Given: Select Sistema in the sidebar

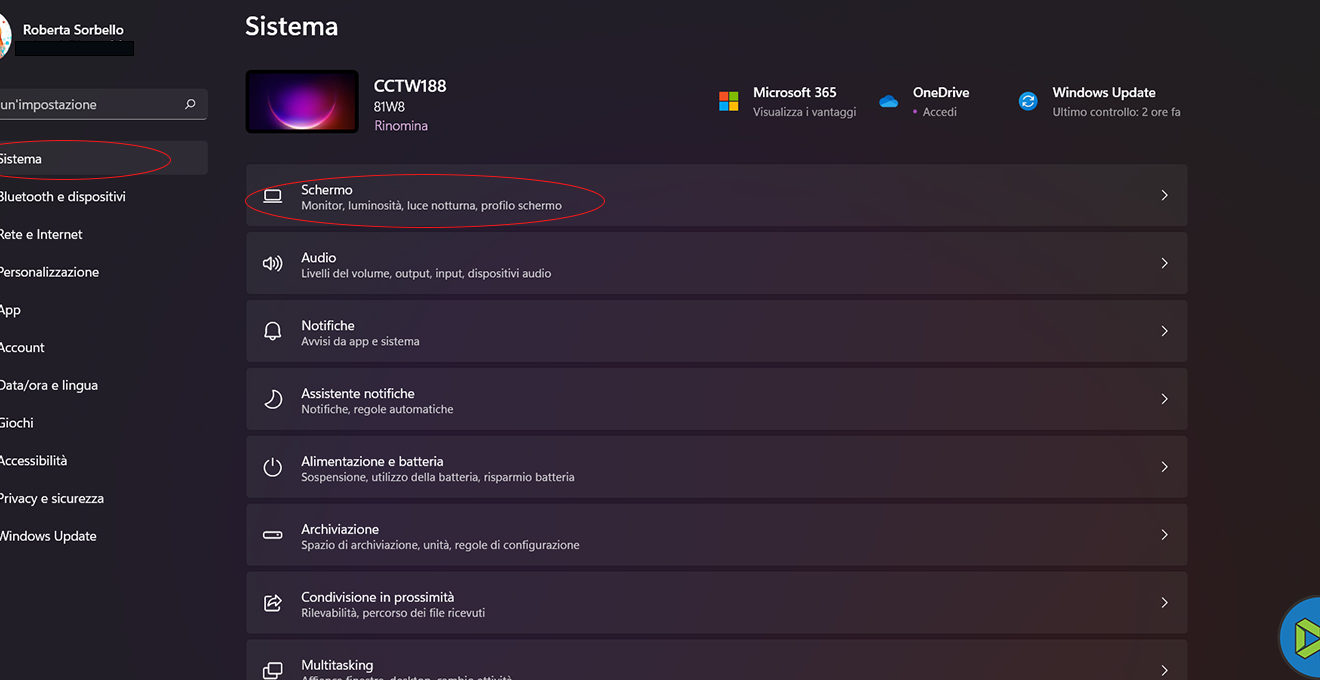Looking at the screenshot, I should pyautogui.click(x=103, y=159).
